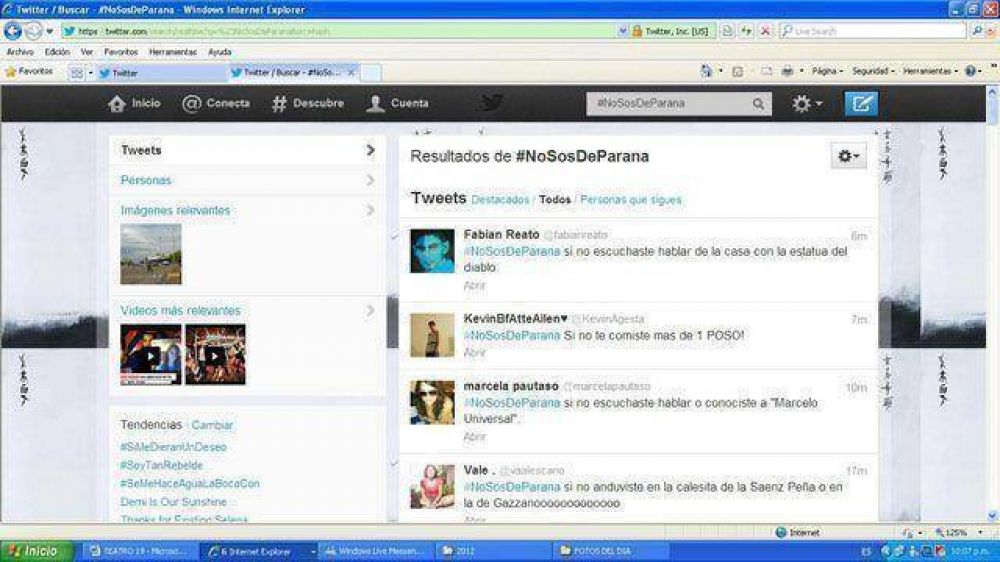Filter tweets by Destacados
This screenshot has height=562, width=1000.
500,200
